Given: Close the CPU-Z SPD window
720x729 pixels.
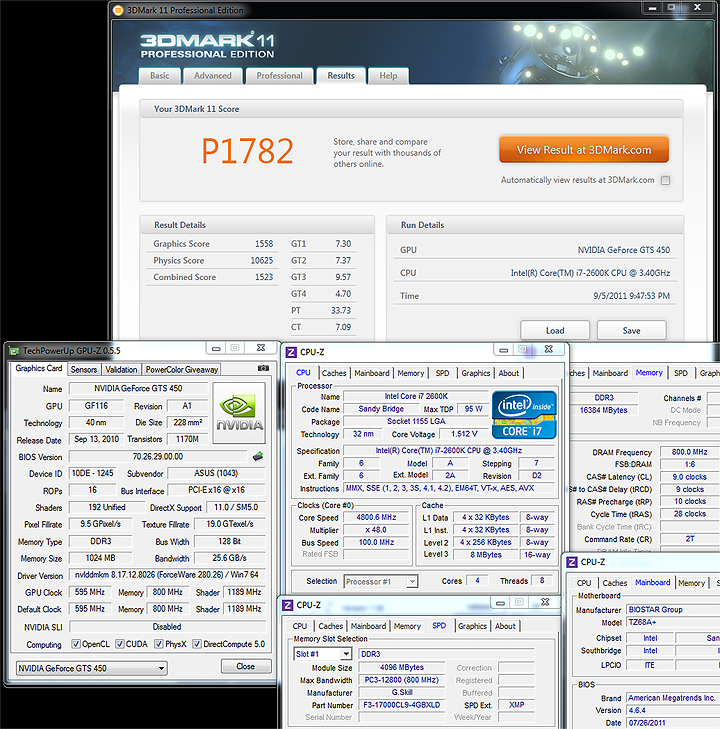Looking at the screenshot, I should [x=545, y=602].
